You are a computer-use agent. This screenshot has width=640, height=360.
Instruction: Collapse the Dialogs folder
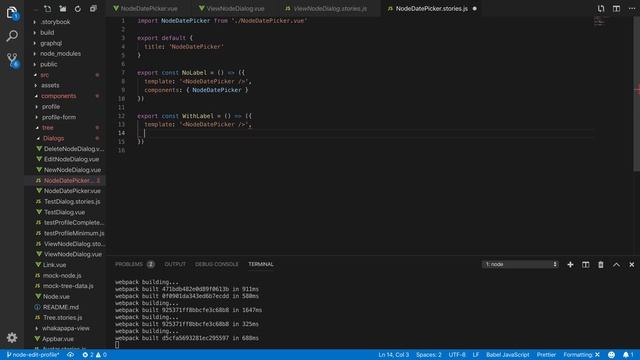coord(53,138)
